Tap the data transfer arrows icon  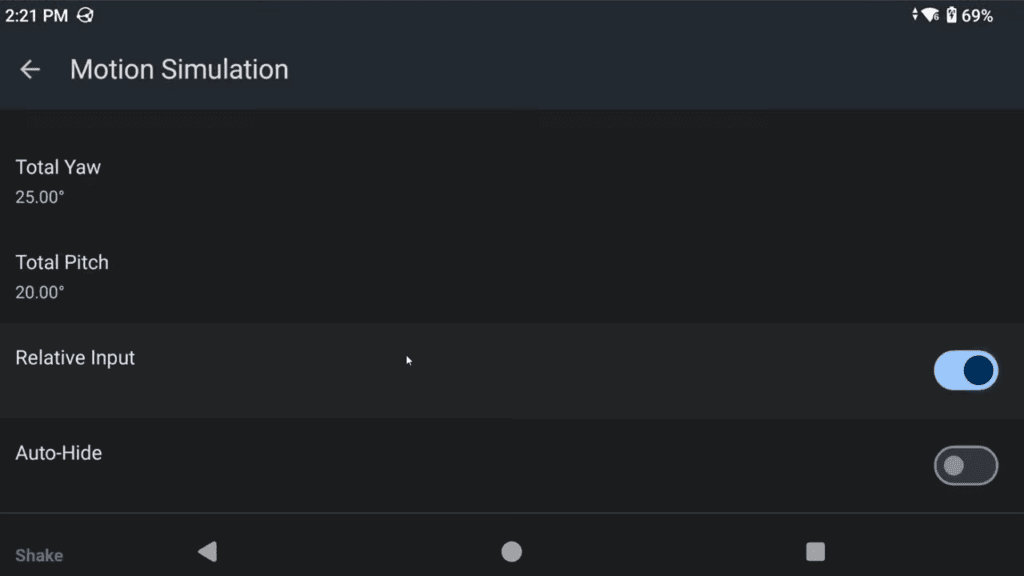(x=915, y=15)
